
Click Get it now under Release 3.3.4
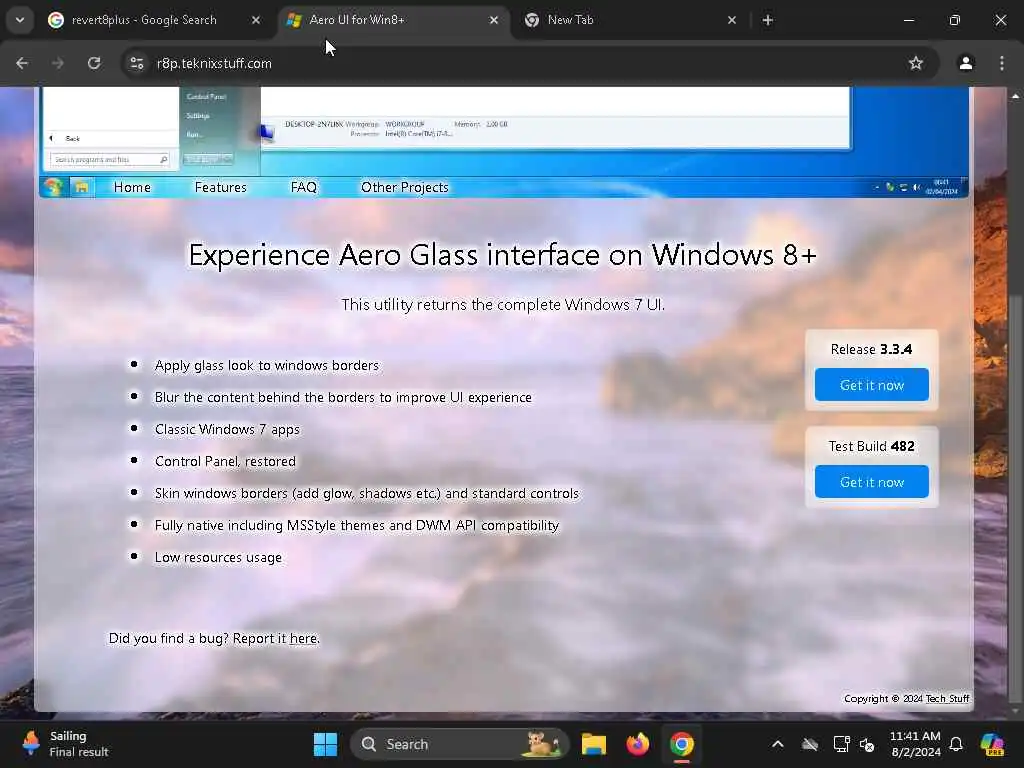pyautogui.click(x=872, y=385)
